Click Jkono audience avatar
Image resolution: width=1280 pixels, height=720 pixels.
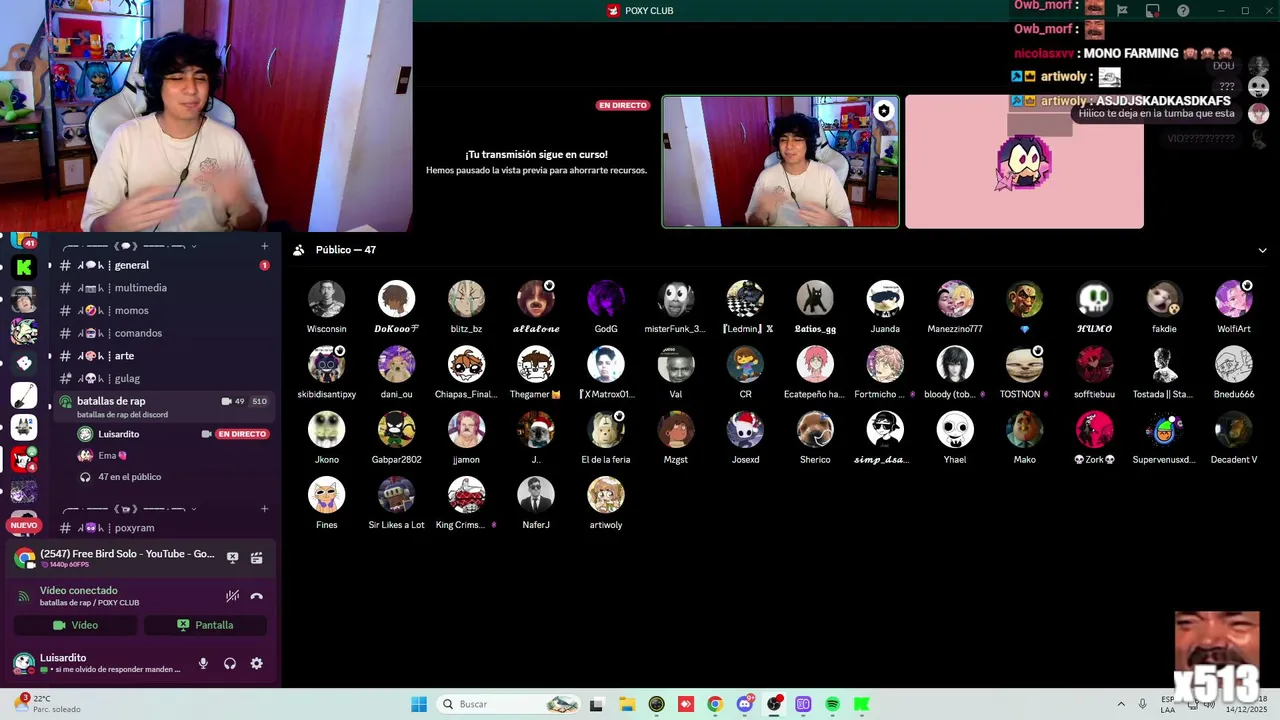click(x=326, y=430)
